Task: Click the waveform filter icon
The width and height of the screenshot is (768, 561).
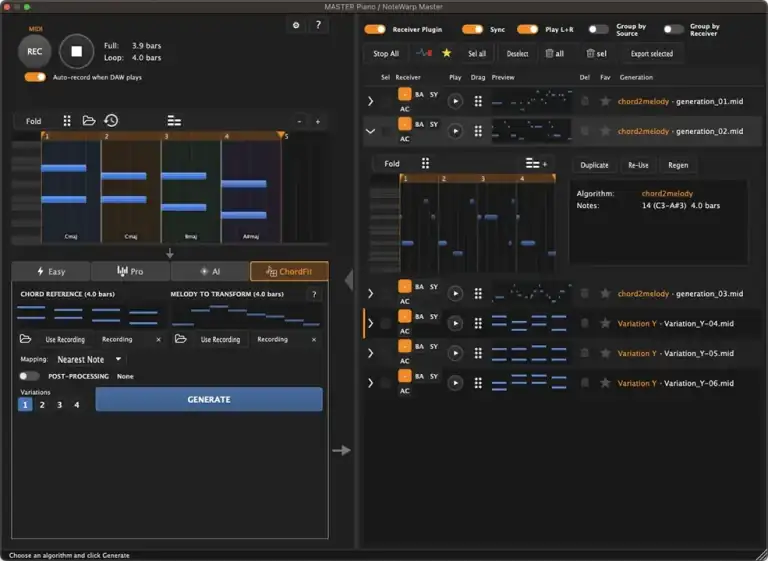Action: tap(424, 53)
